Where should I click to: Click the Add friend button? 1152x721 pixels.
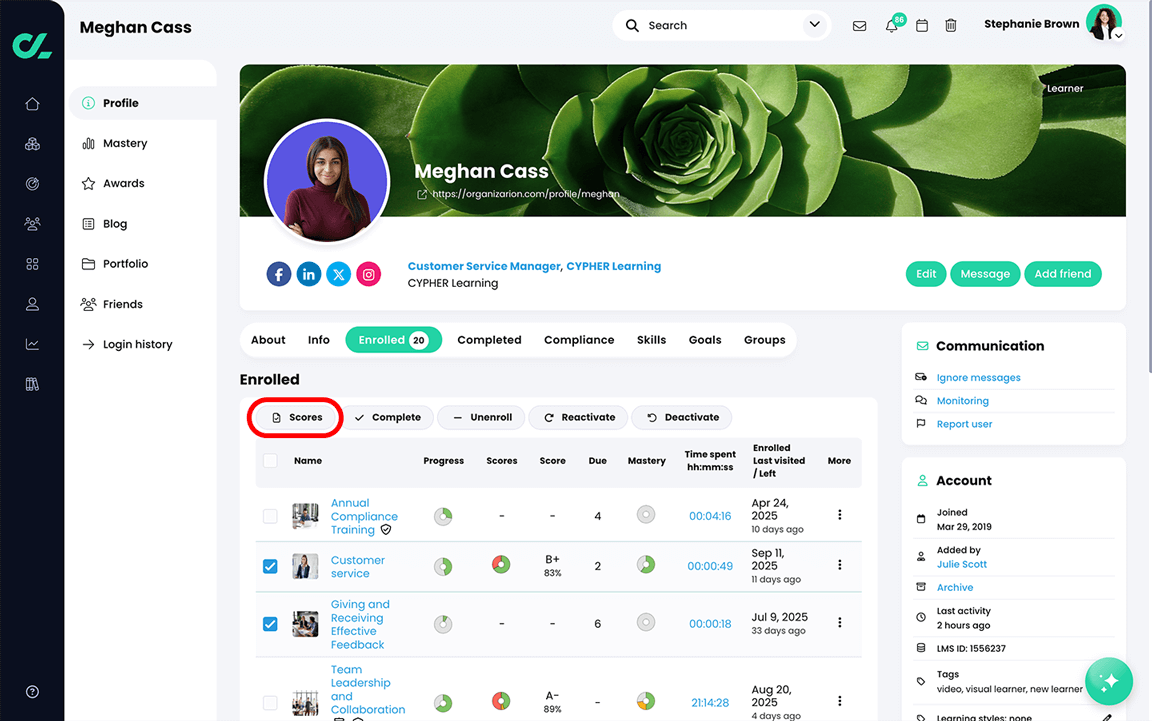pos(1062,273)
